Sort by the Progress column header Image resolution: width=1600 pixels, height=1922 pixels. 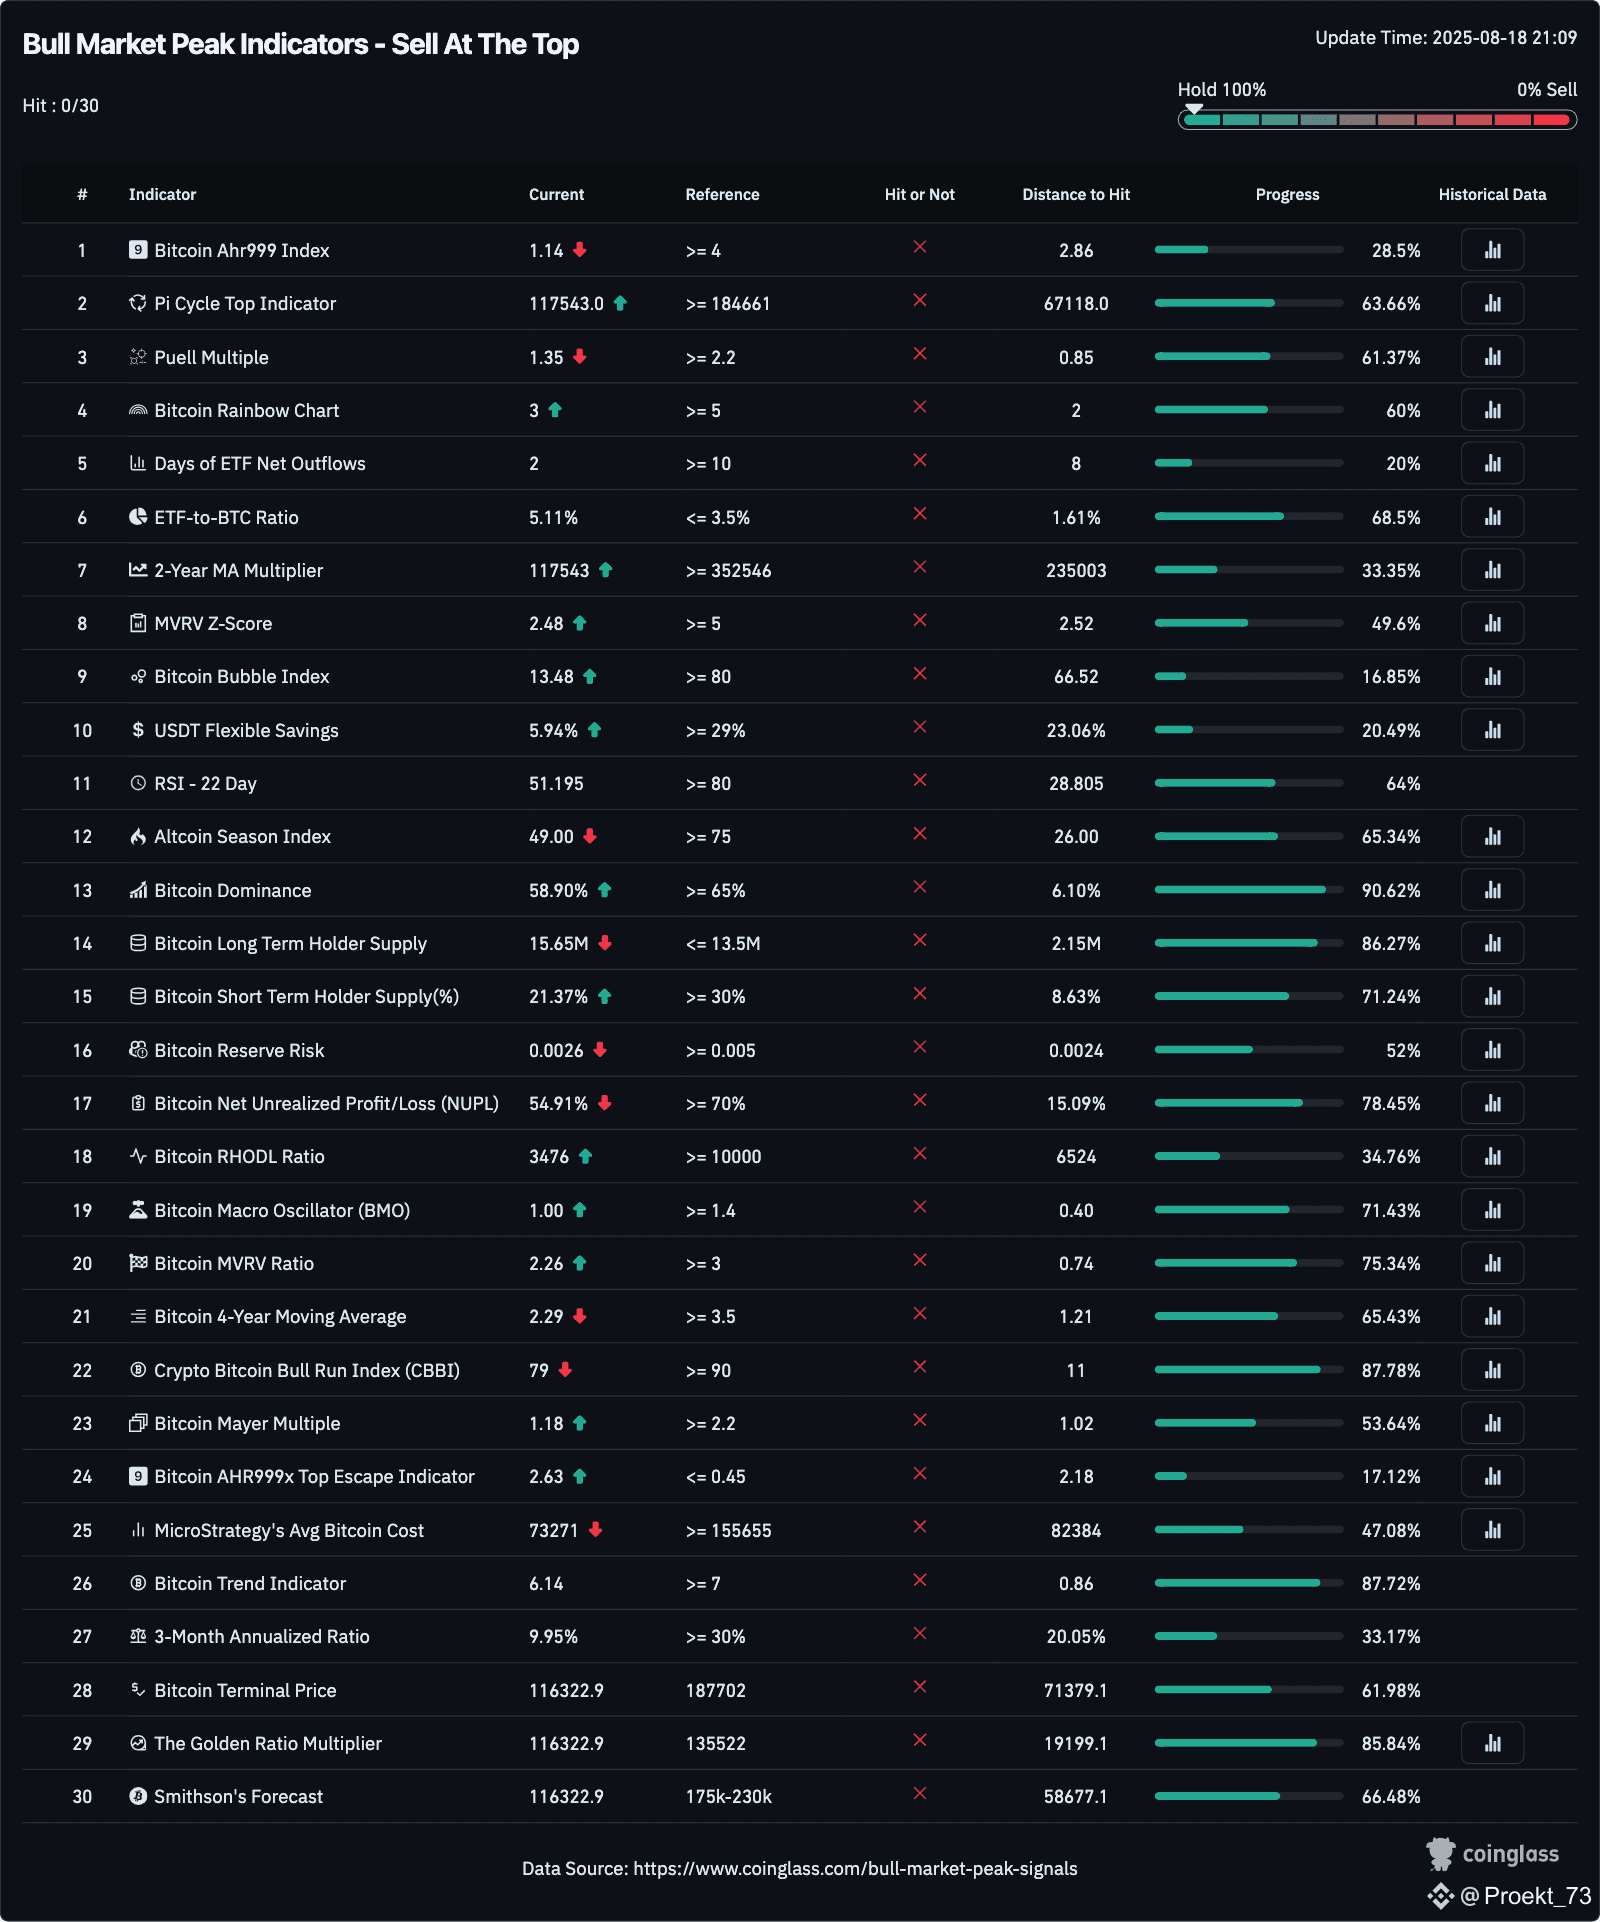1287,194
